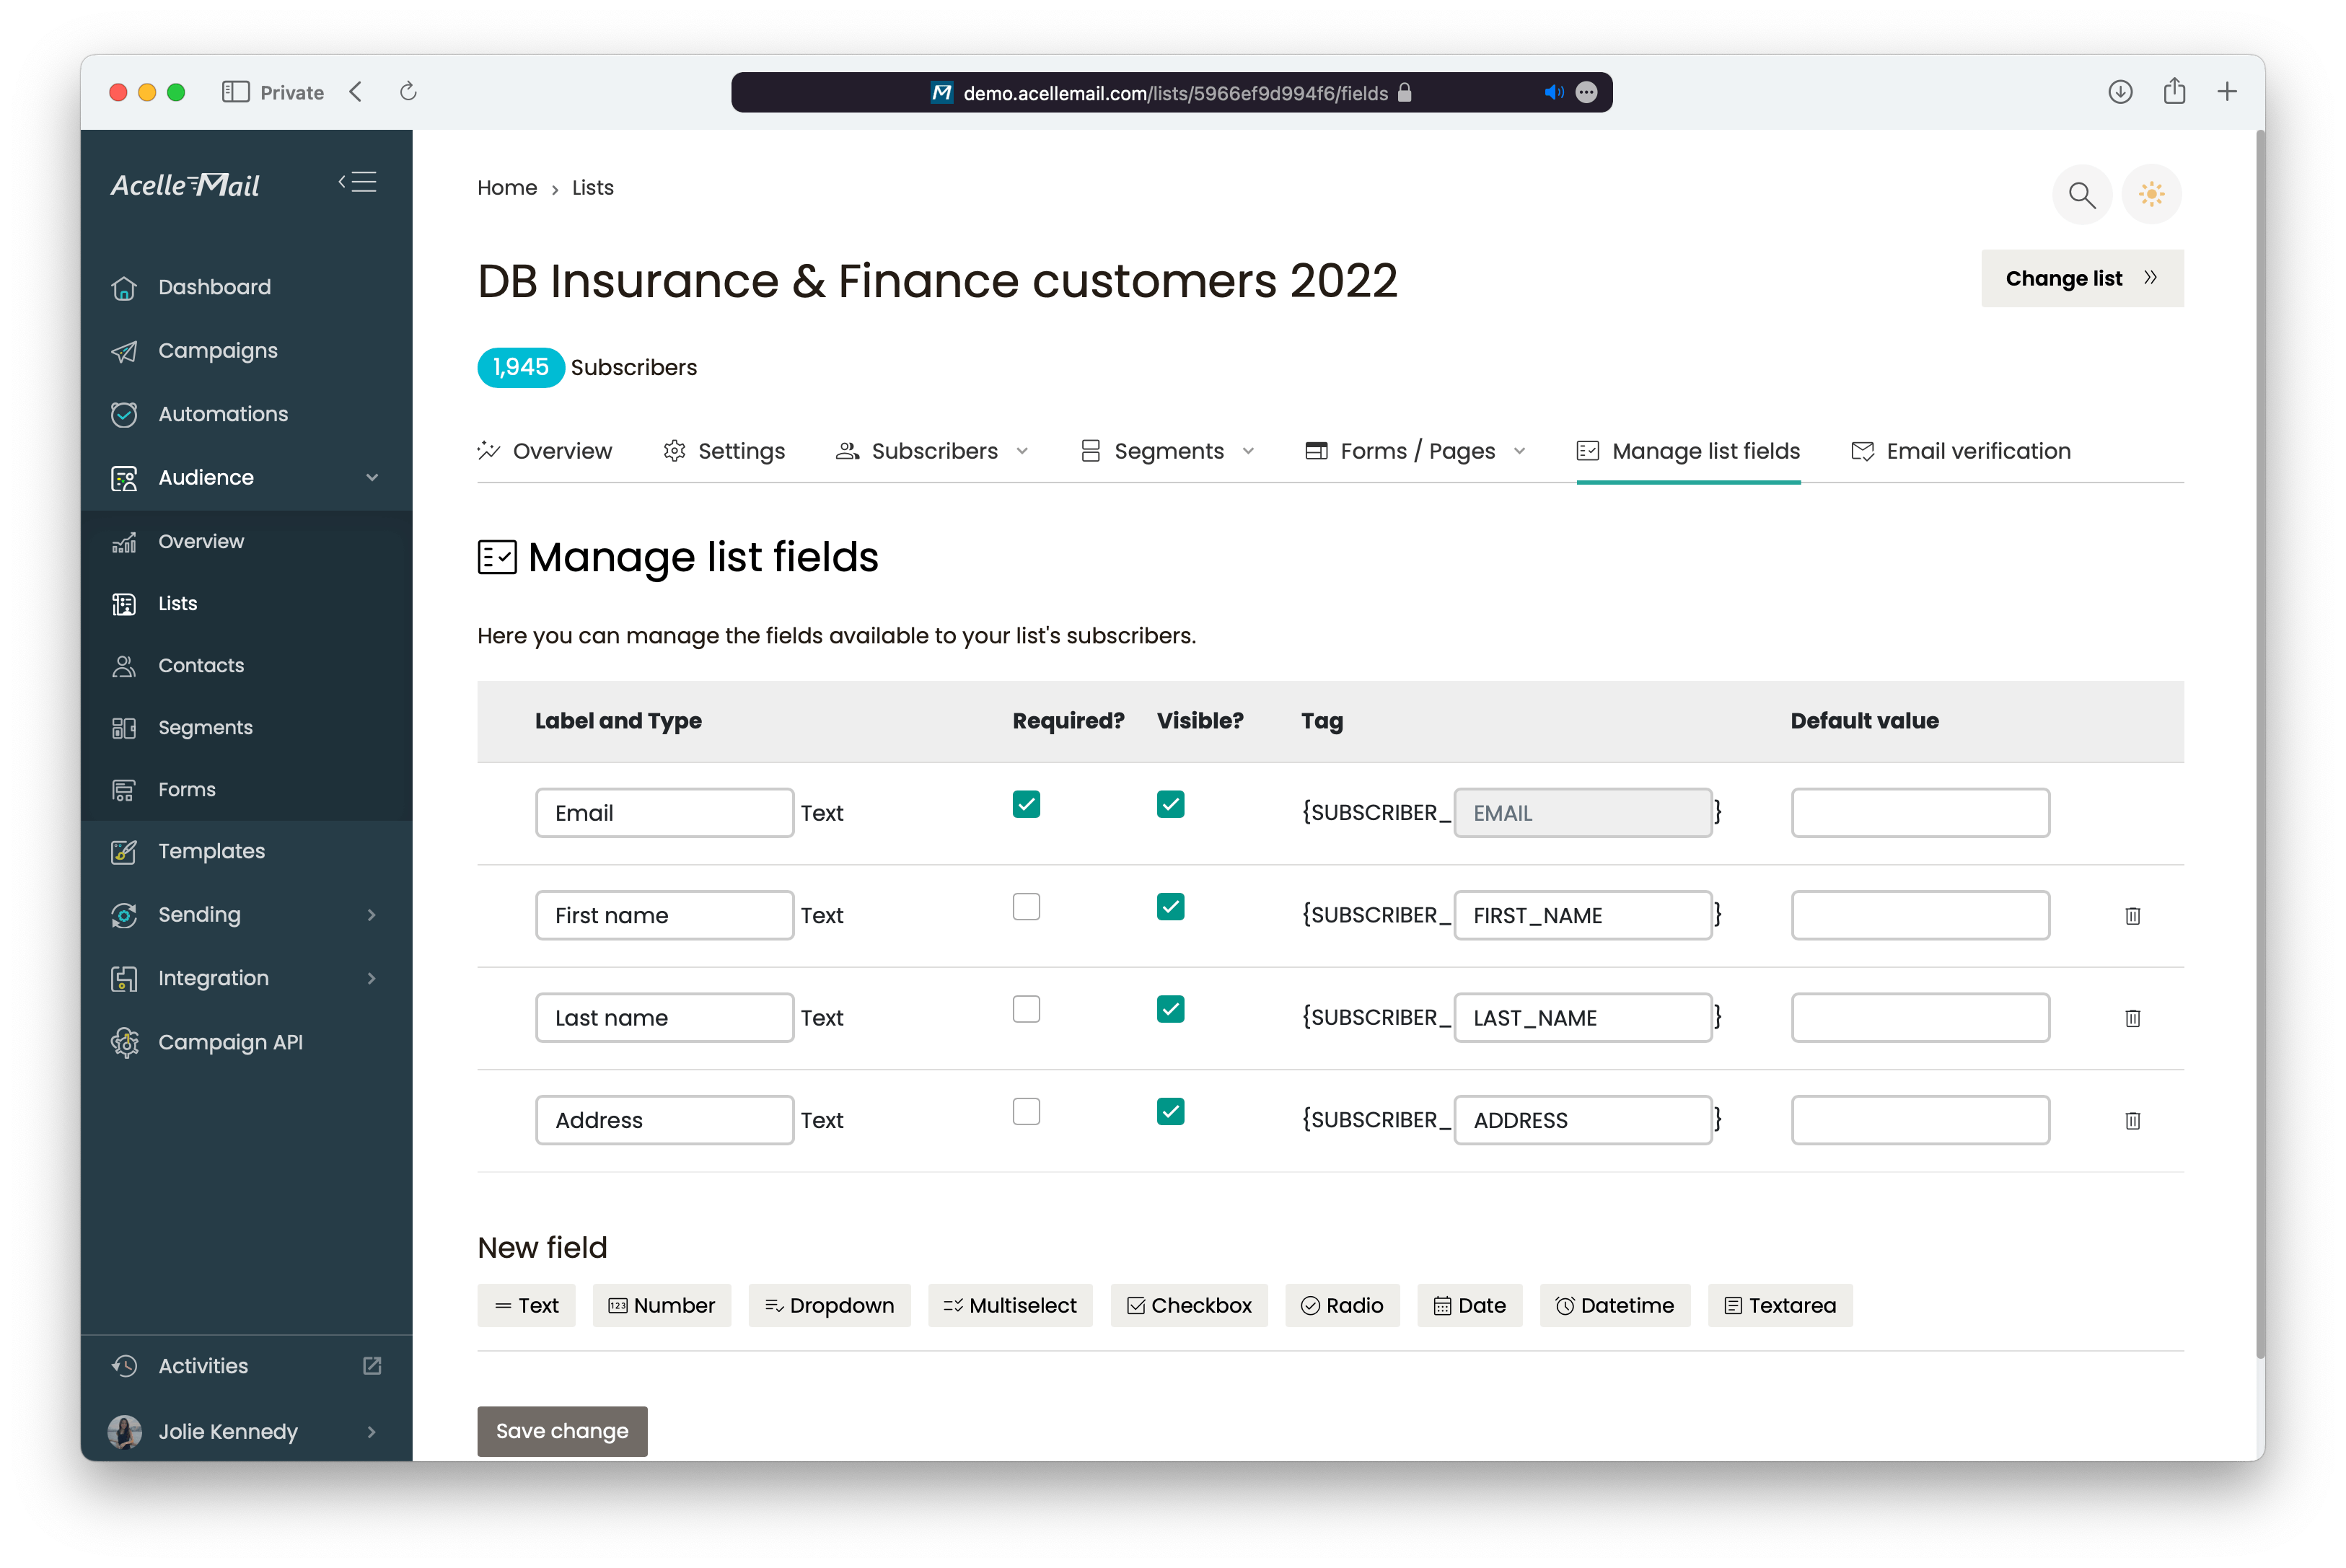Switch to the Settings tab

(724, 451)
